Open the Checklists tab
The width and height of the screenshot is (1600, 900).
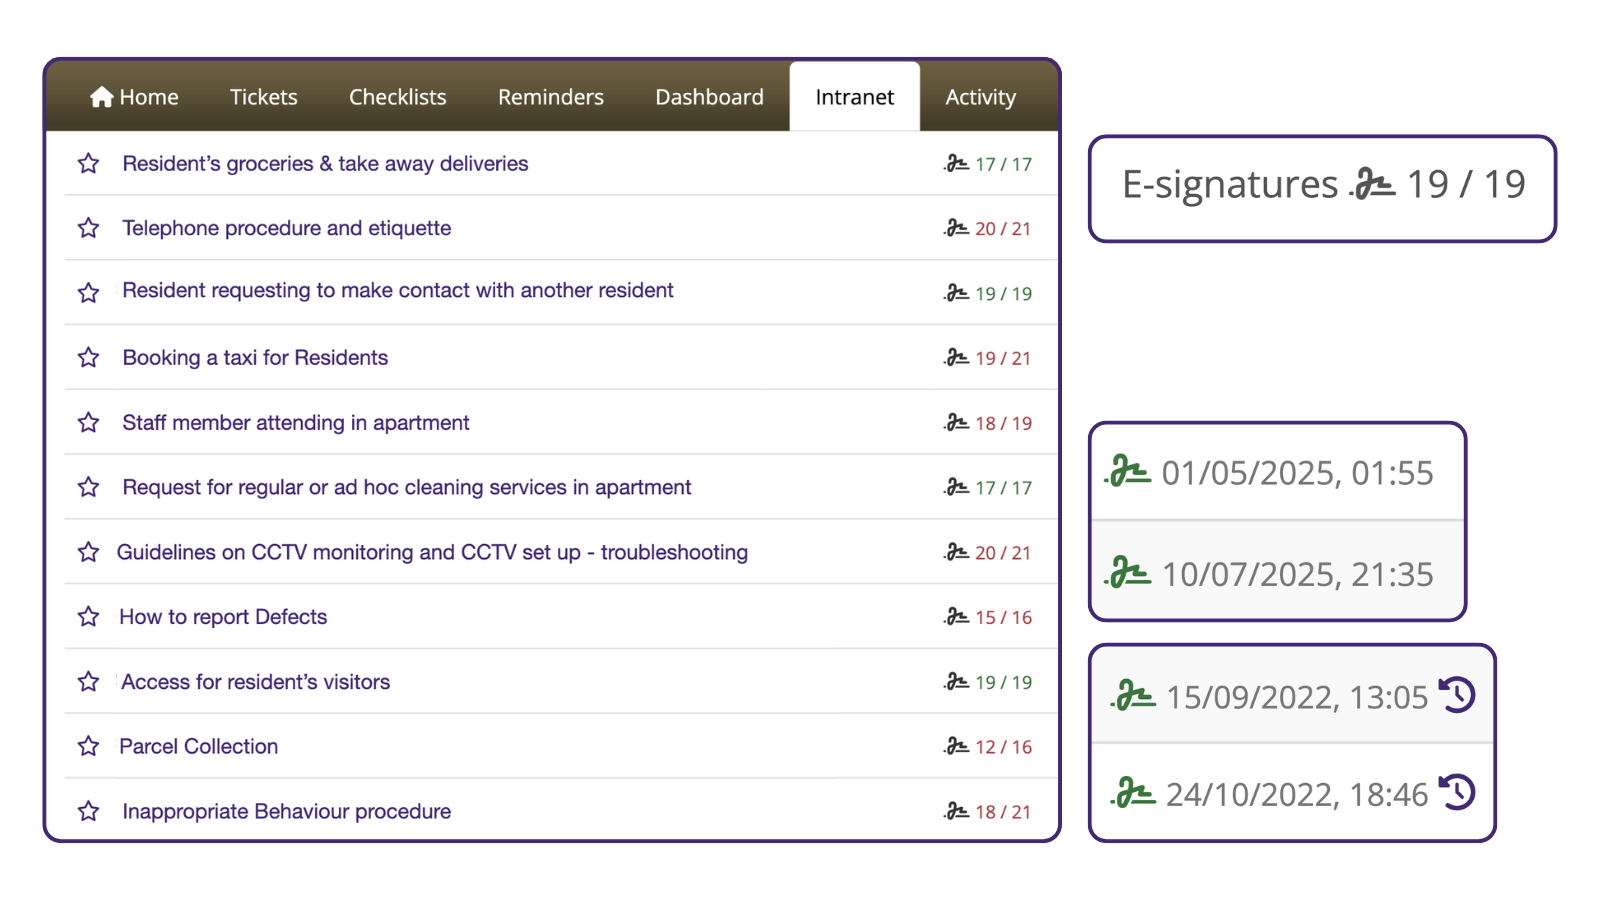(397, 97)
